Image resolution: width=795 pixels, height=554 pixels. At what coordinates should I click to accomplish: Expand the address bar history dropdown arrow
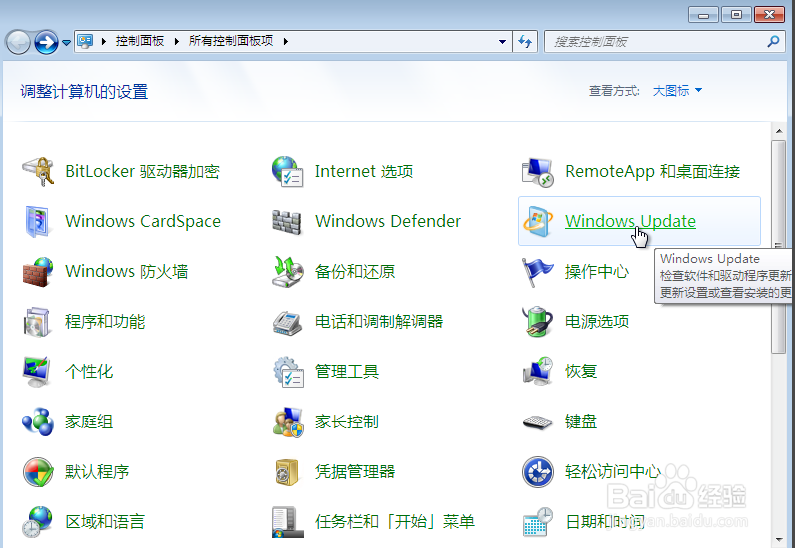click(x=502, y=42)
